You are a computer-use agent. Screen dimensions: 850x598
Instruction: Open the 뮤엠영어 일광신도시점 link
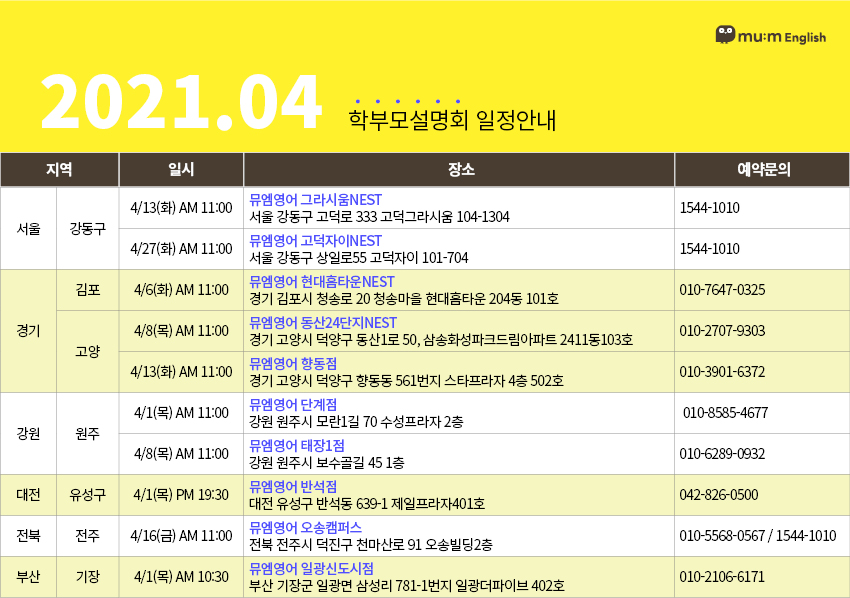[x=311, y=569]
